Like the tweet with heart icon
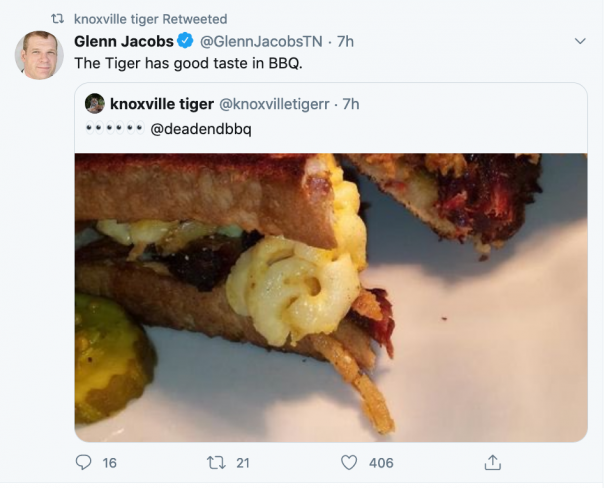 coord(349,463)
